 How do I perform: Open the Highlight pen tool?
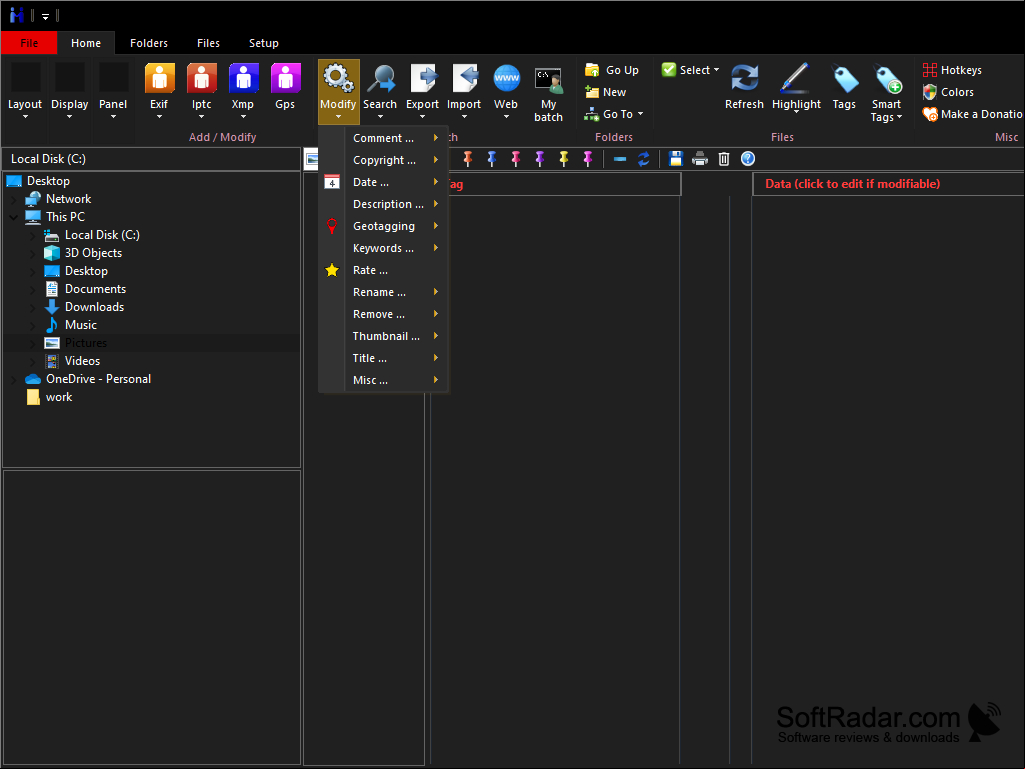(796, 88)
